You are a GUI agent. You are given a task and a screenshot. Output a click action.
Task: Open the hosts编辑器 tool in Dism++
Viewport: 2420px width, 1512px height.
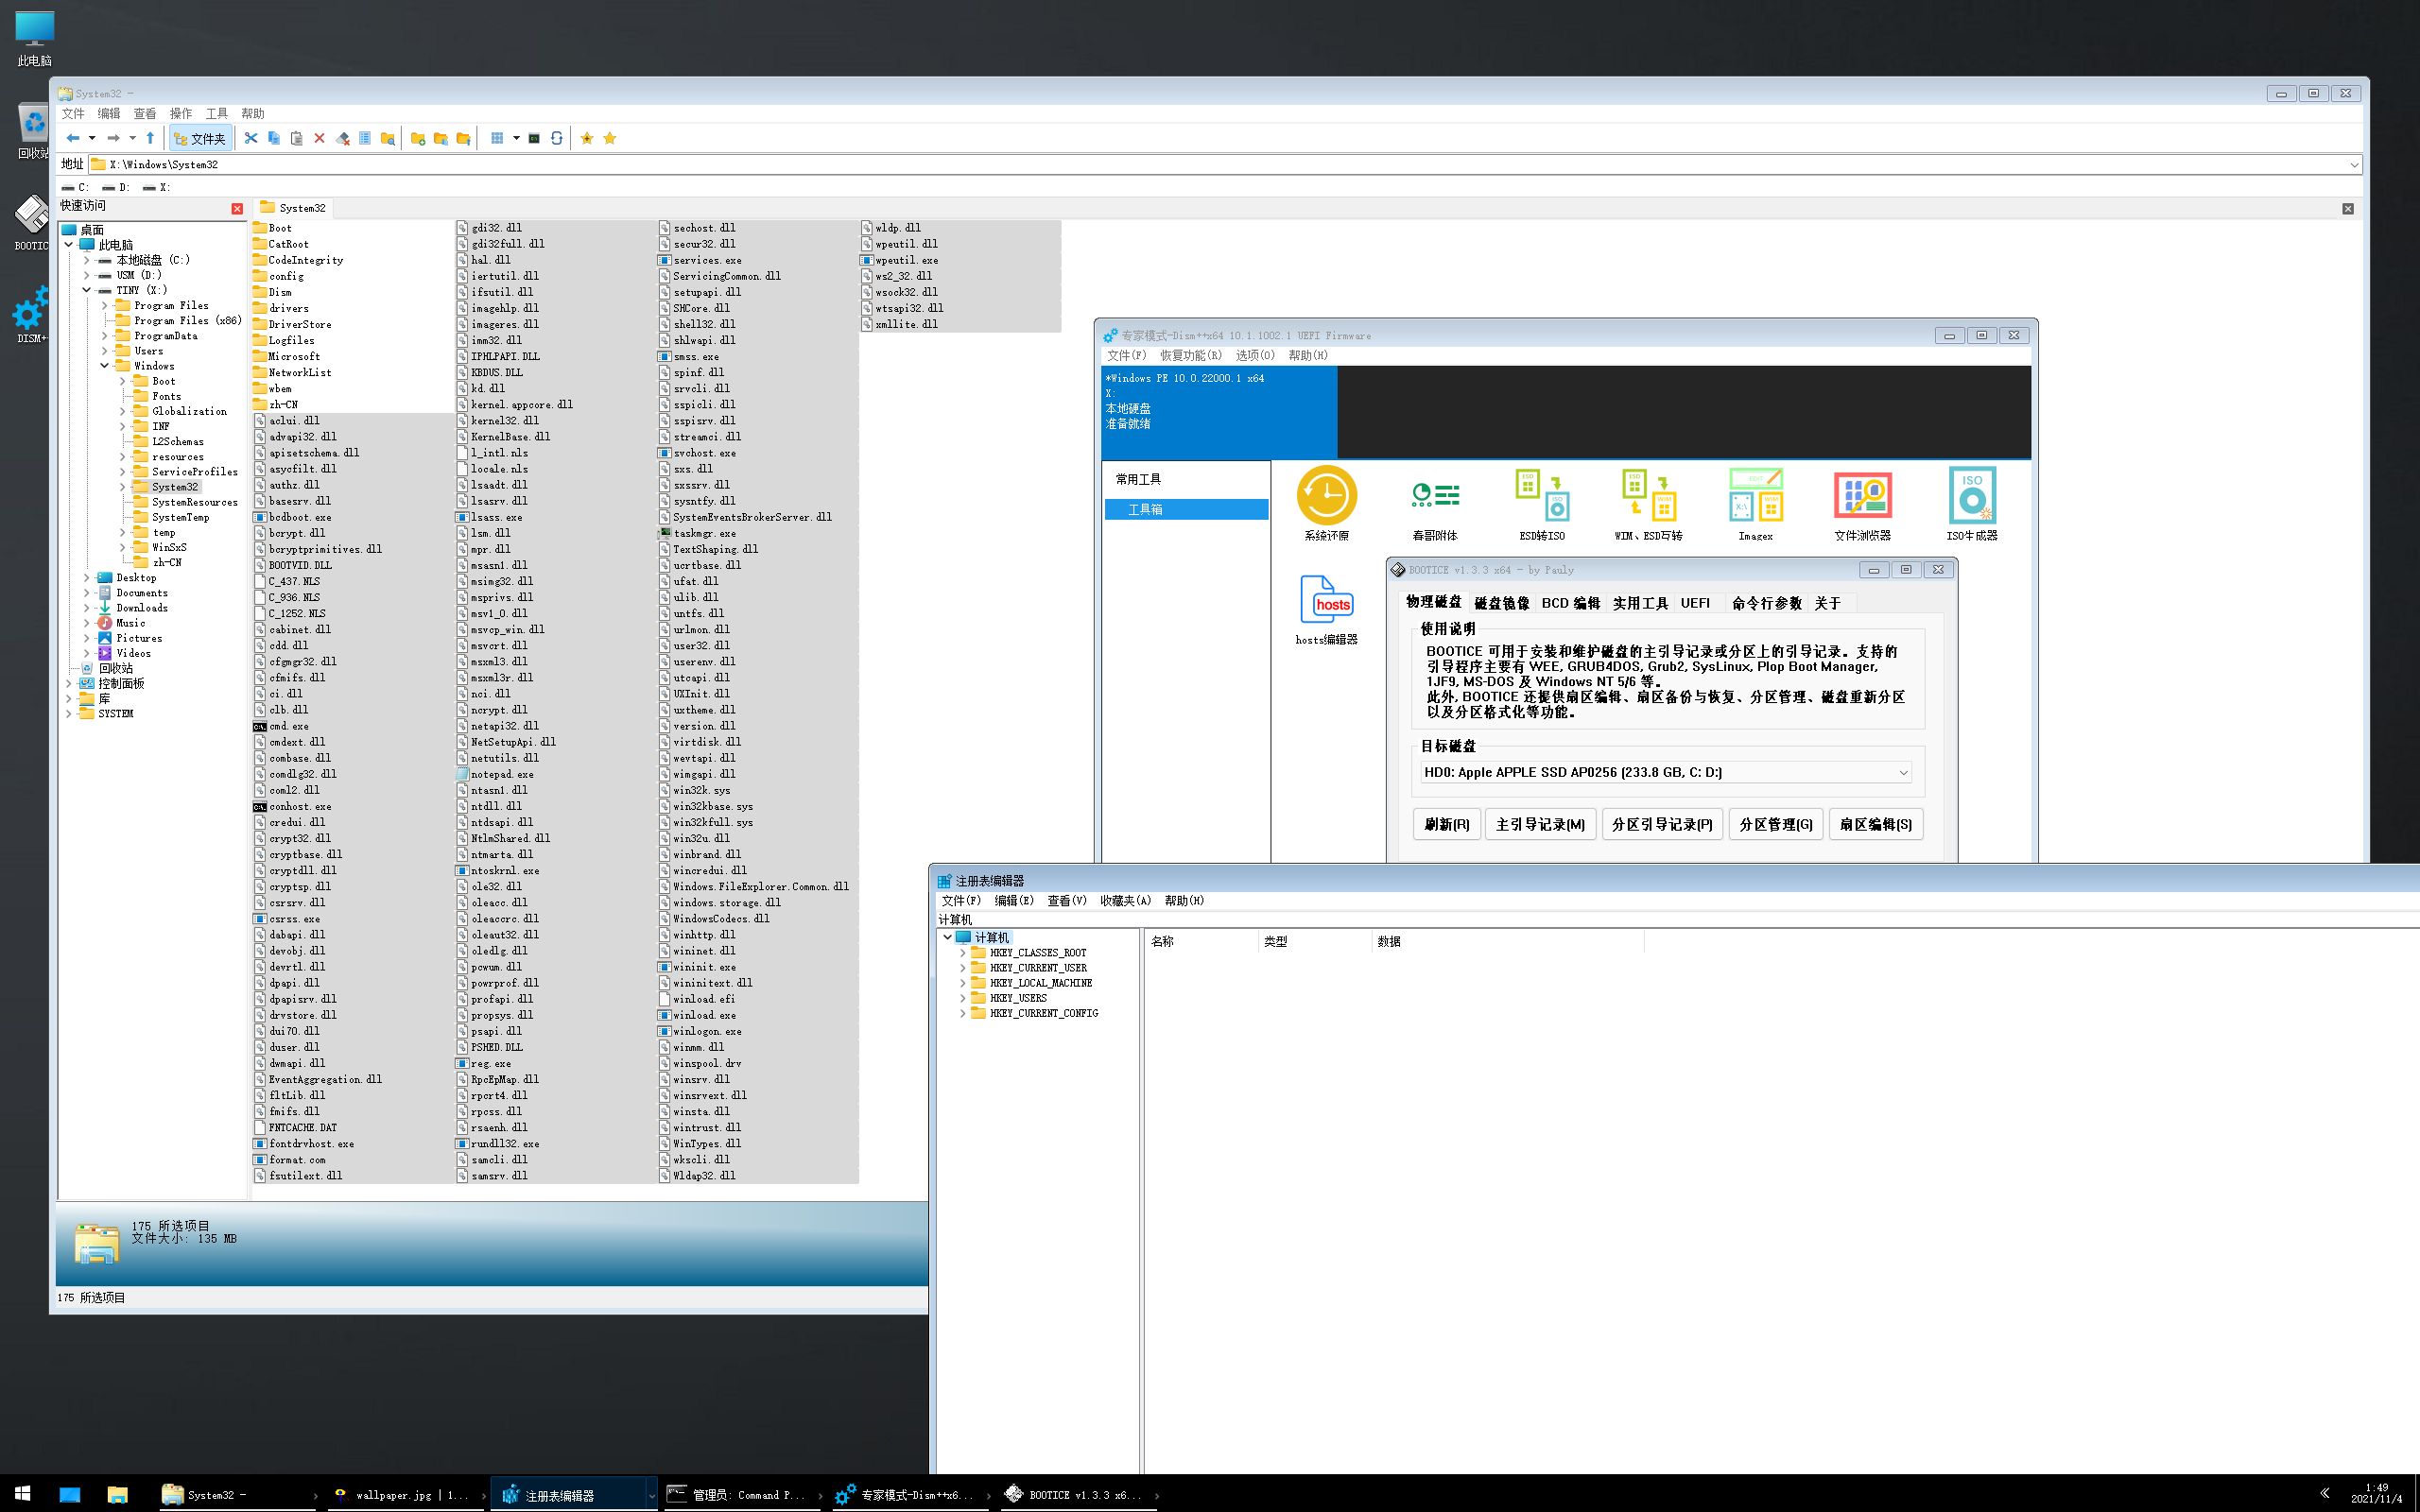pyautogui.click(x=1326, y=610)
